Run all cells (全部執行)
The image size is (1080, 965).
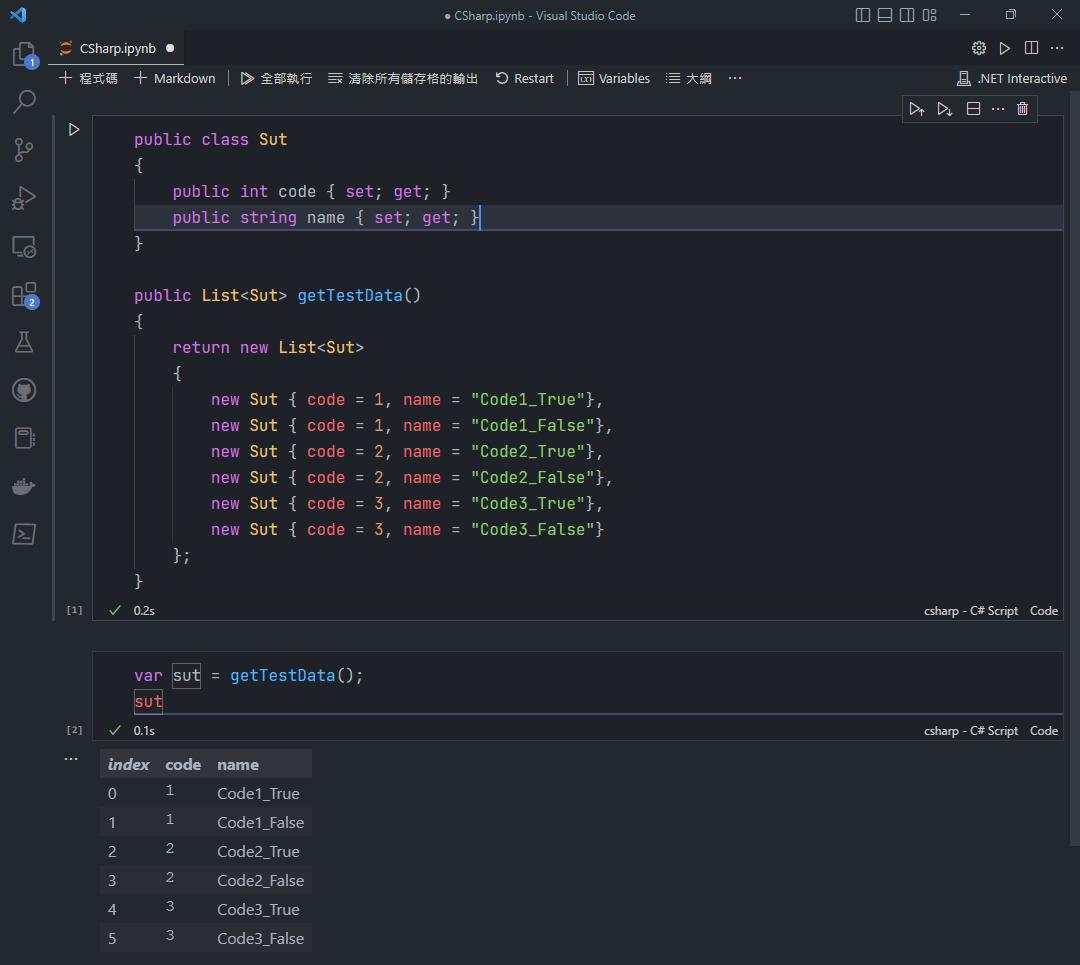pos(276,79)
